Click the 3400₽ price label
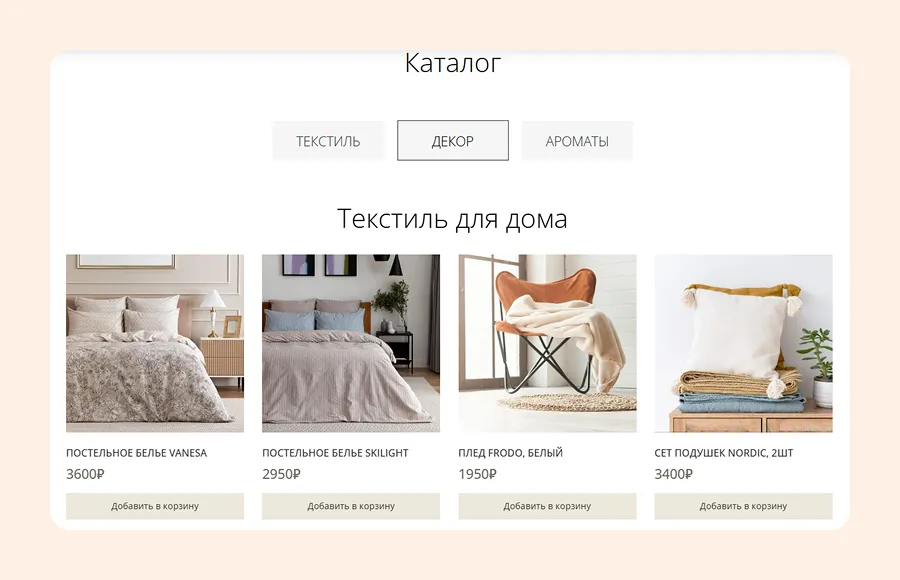900x580 pixels. (x=673, y=474)
